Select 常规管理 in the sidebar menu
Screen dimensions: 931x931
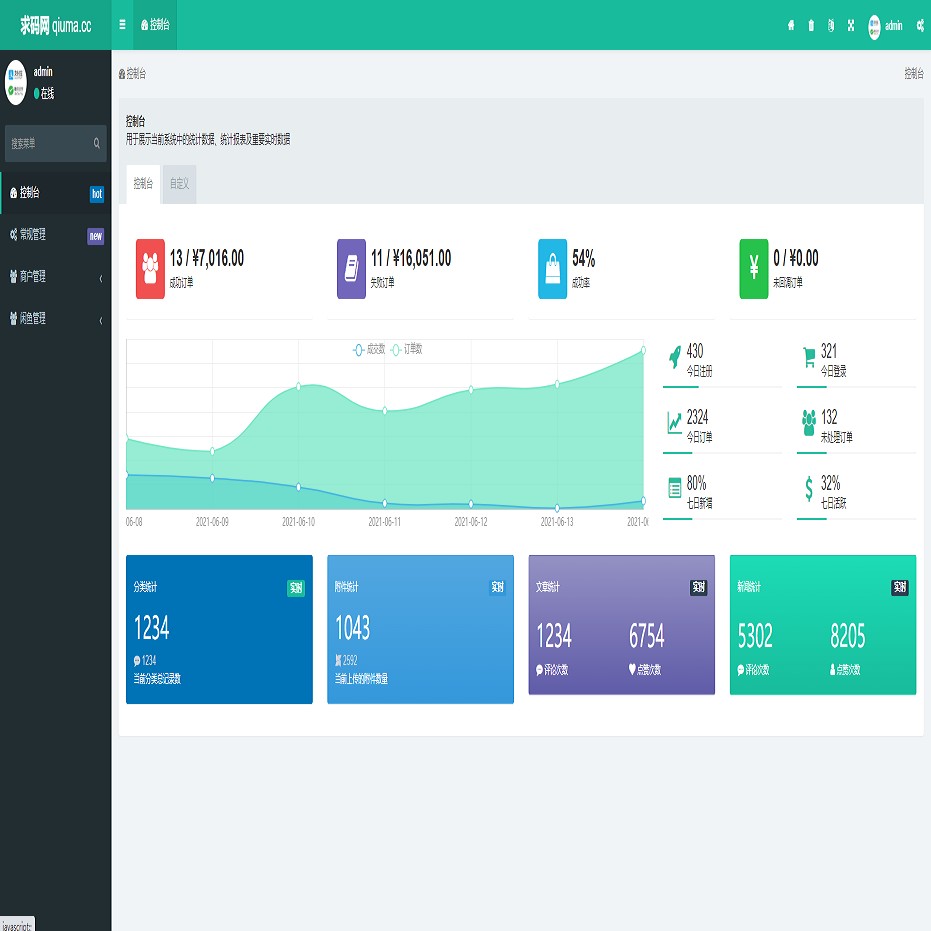(x=55, y=235)
